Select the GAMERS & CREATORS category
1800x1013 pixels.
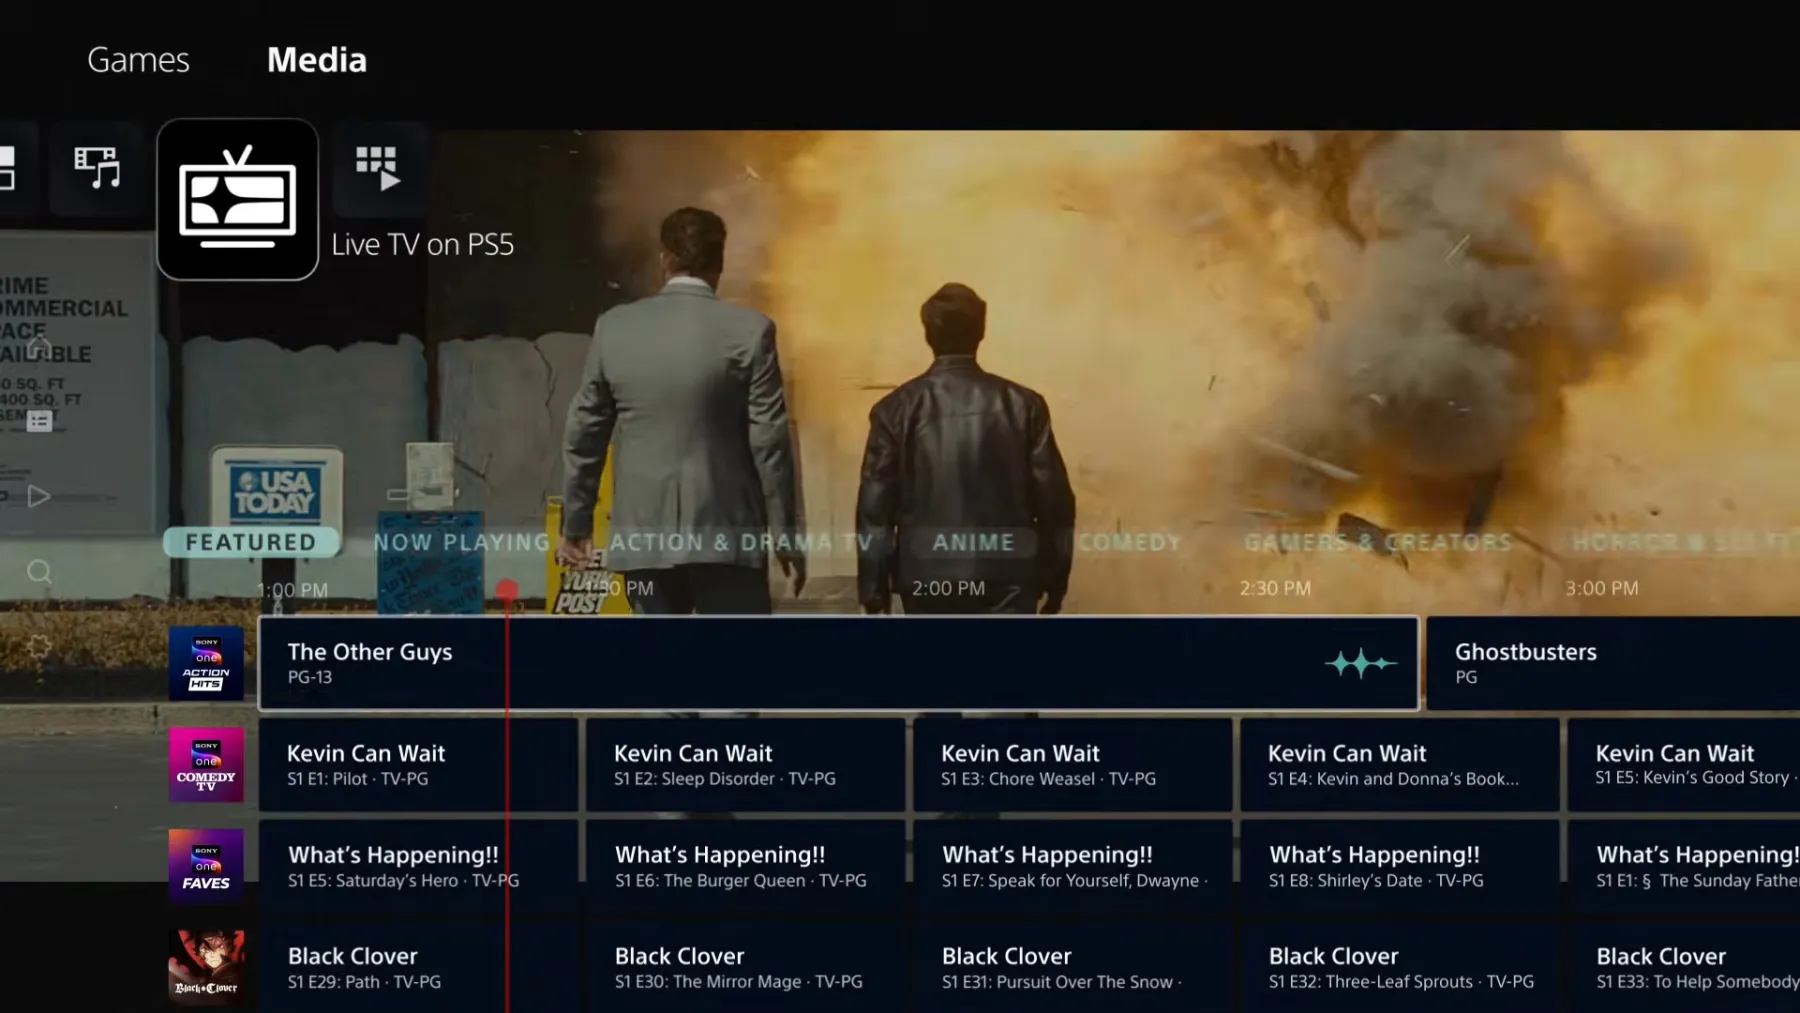1378,542
